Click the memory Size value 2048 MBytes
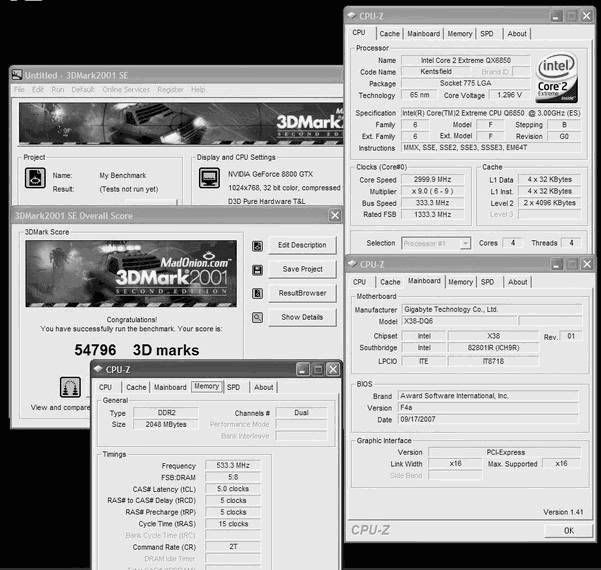This screenshot has height=570, width=601. [x=166, y=424]
